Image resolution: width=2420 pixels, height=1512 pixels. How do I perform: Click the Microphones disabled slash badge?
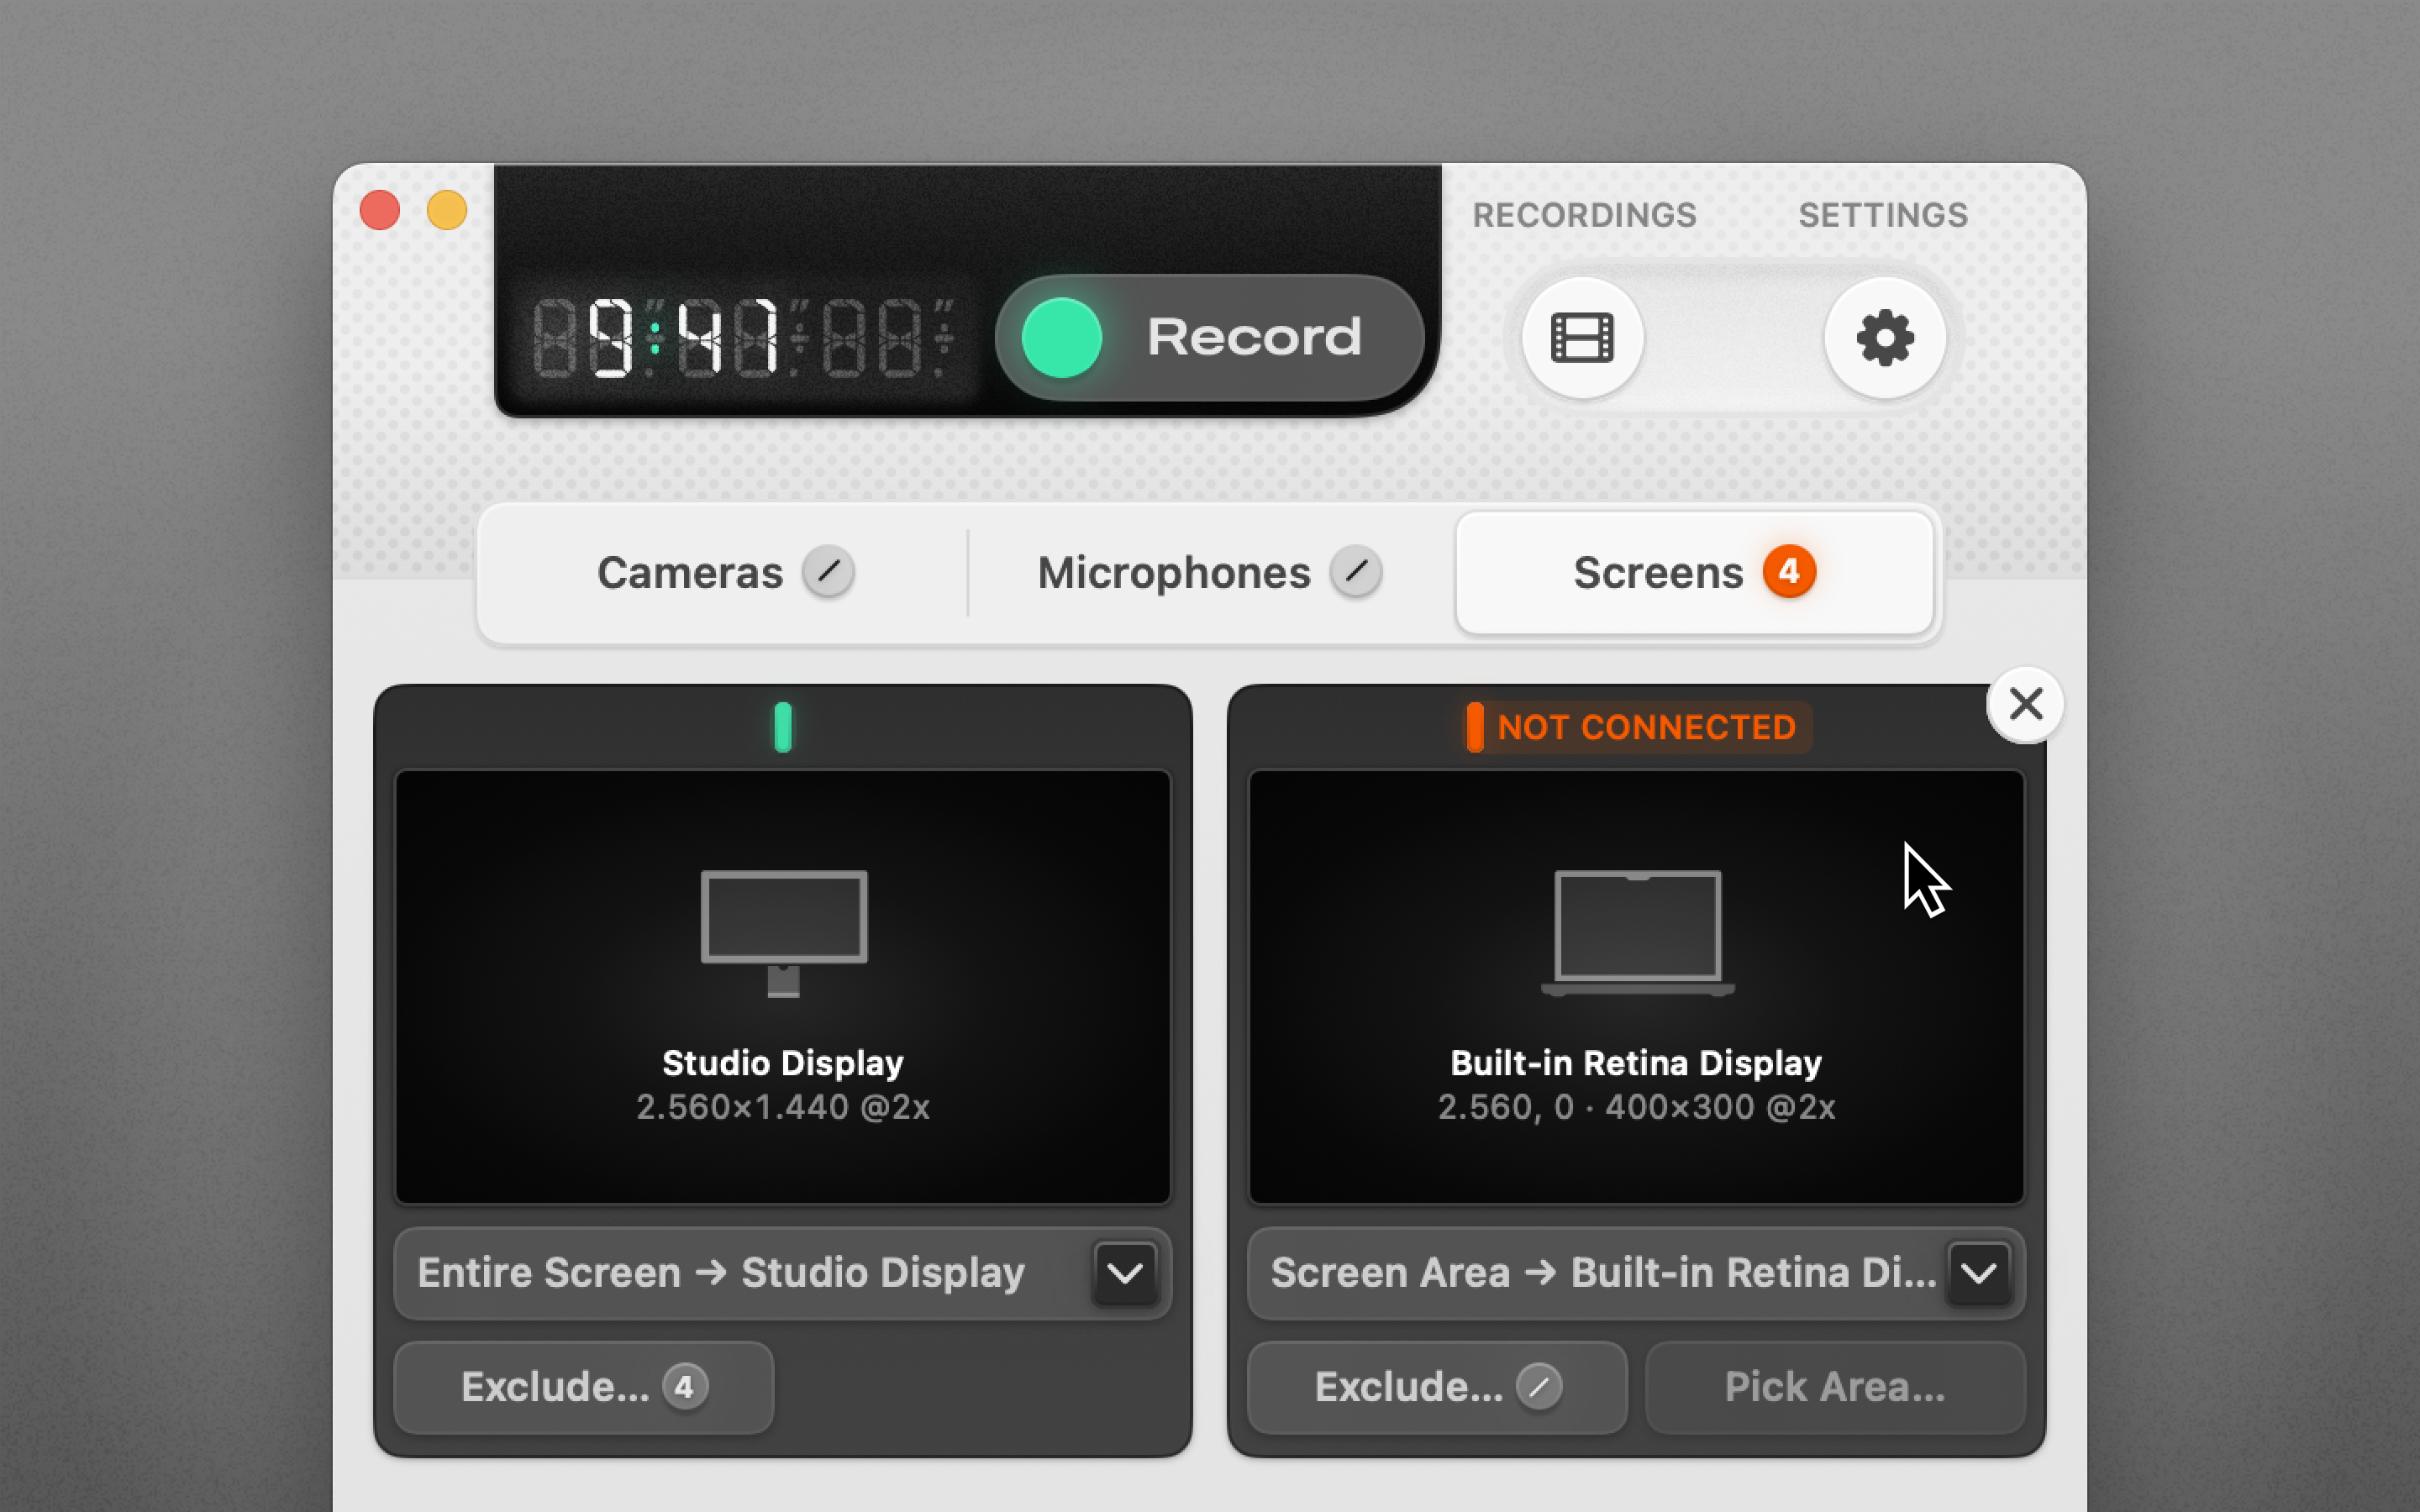(x=1356, y=572)
